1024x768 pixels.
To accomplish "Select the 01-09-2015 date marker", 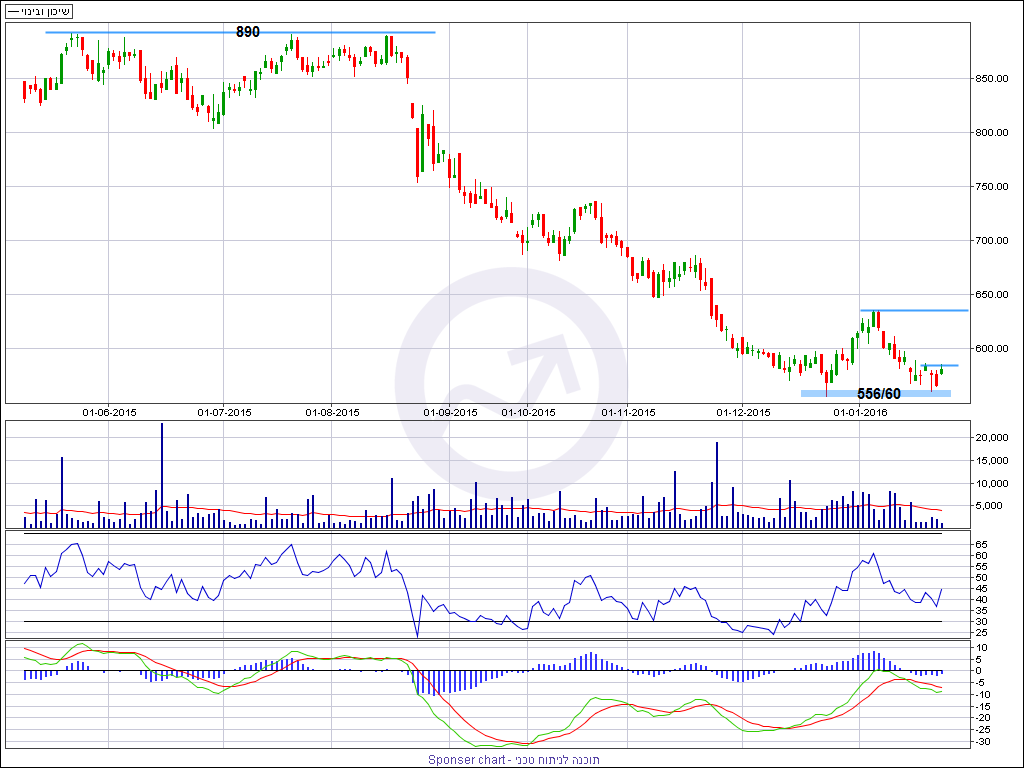I will tap(451, 412).
